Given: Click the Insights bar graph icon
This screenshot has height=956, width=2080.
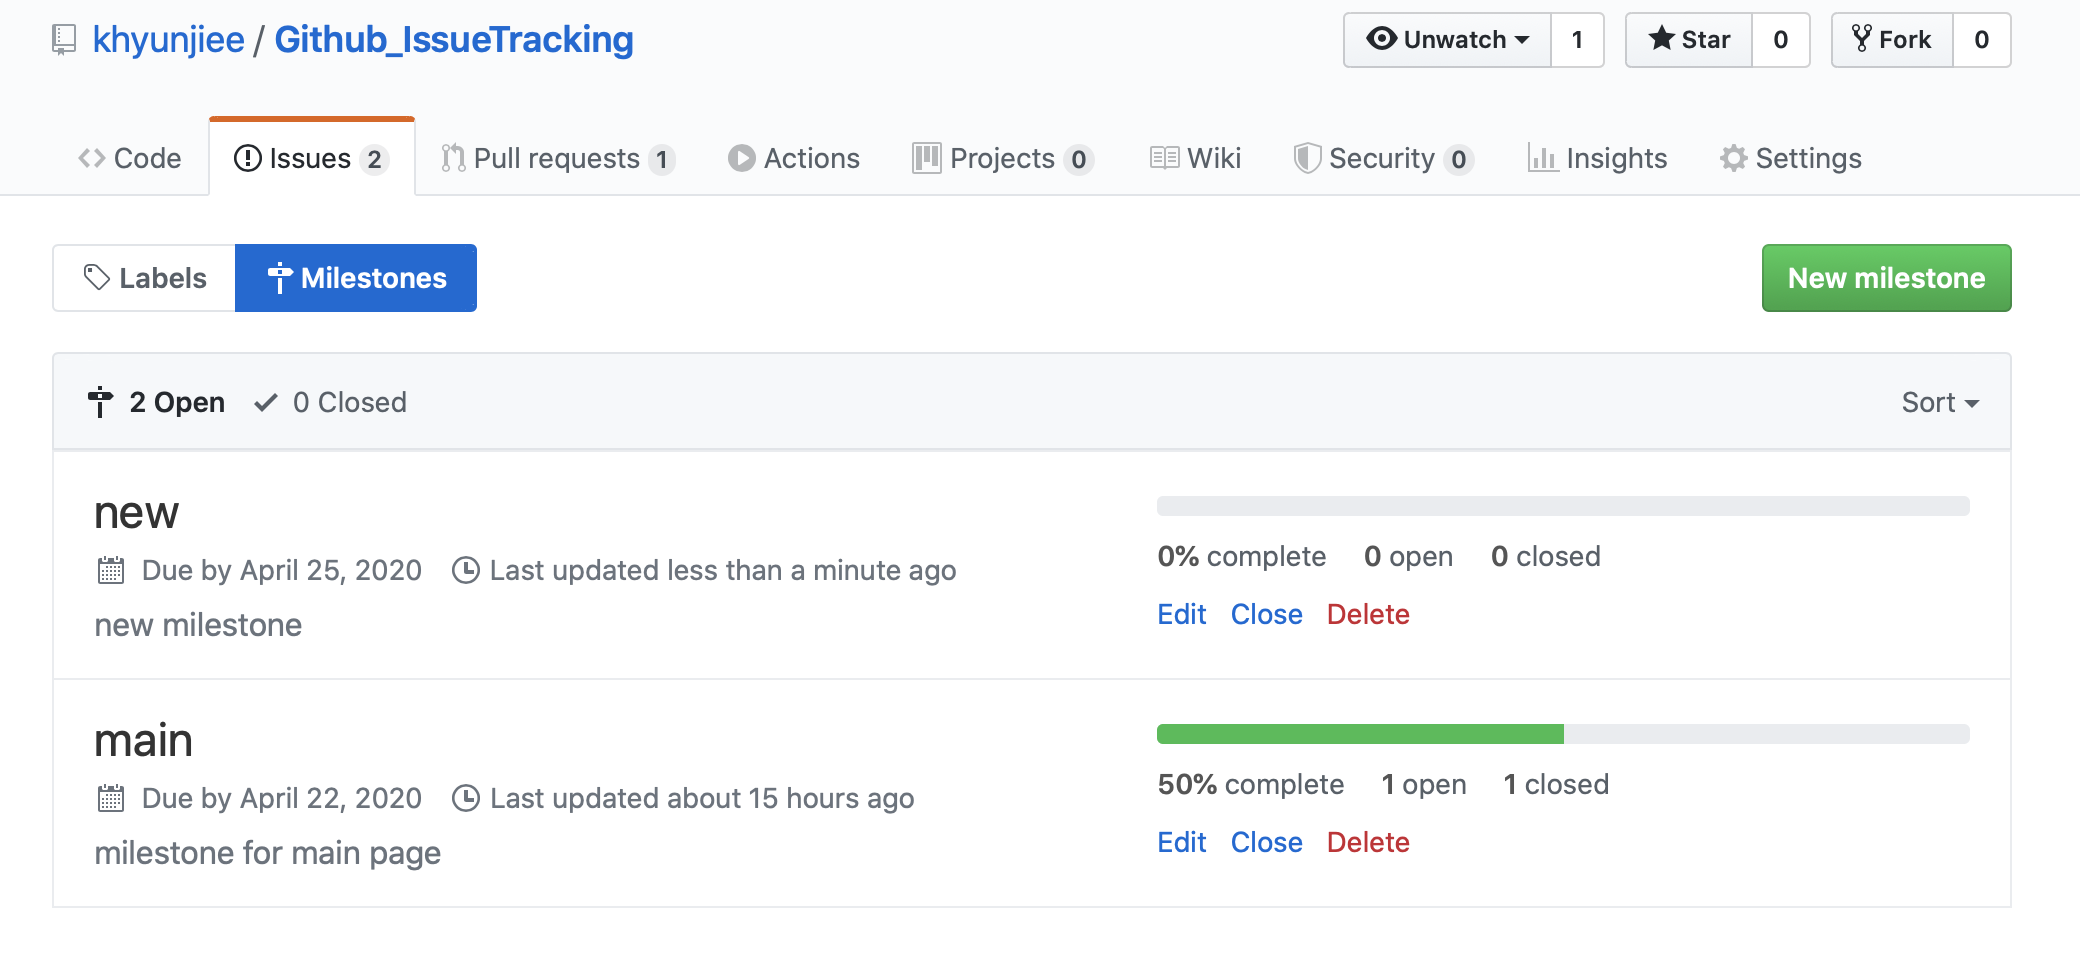Looking at the screenshot, I should click(1542, 159).
